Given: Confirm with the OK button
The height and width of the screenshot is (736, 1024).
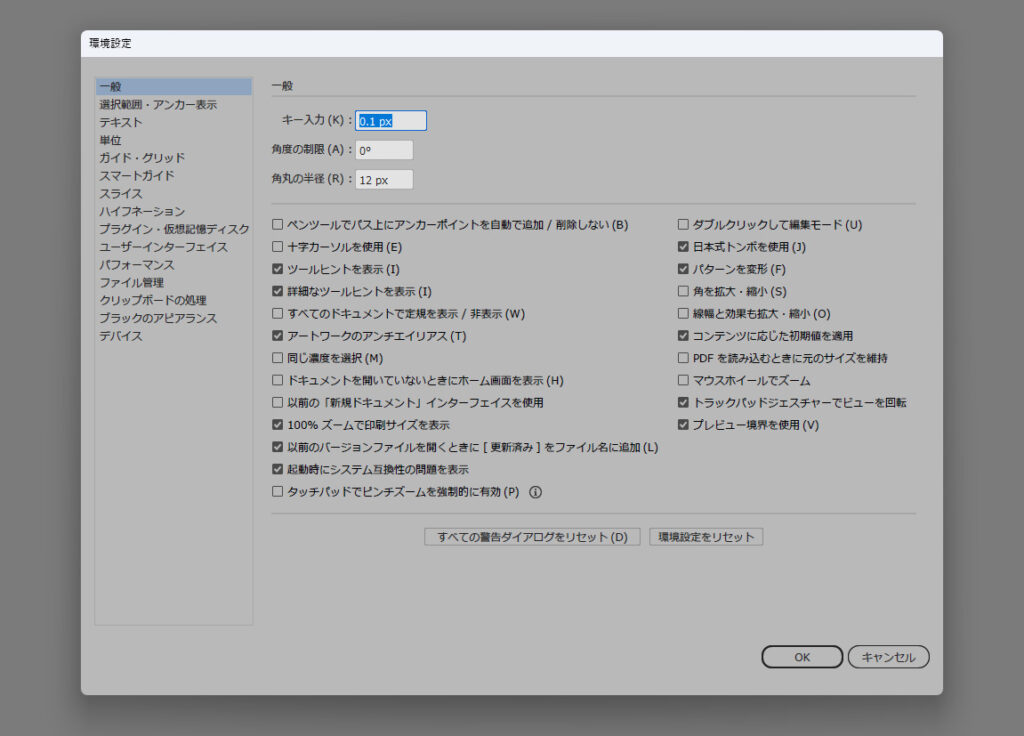Looking at the screenshot, I should [802, 657].
